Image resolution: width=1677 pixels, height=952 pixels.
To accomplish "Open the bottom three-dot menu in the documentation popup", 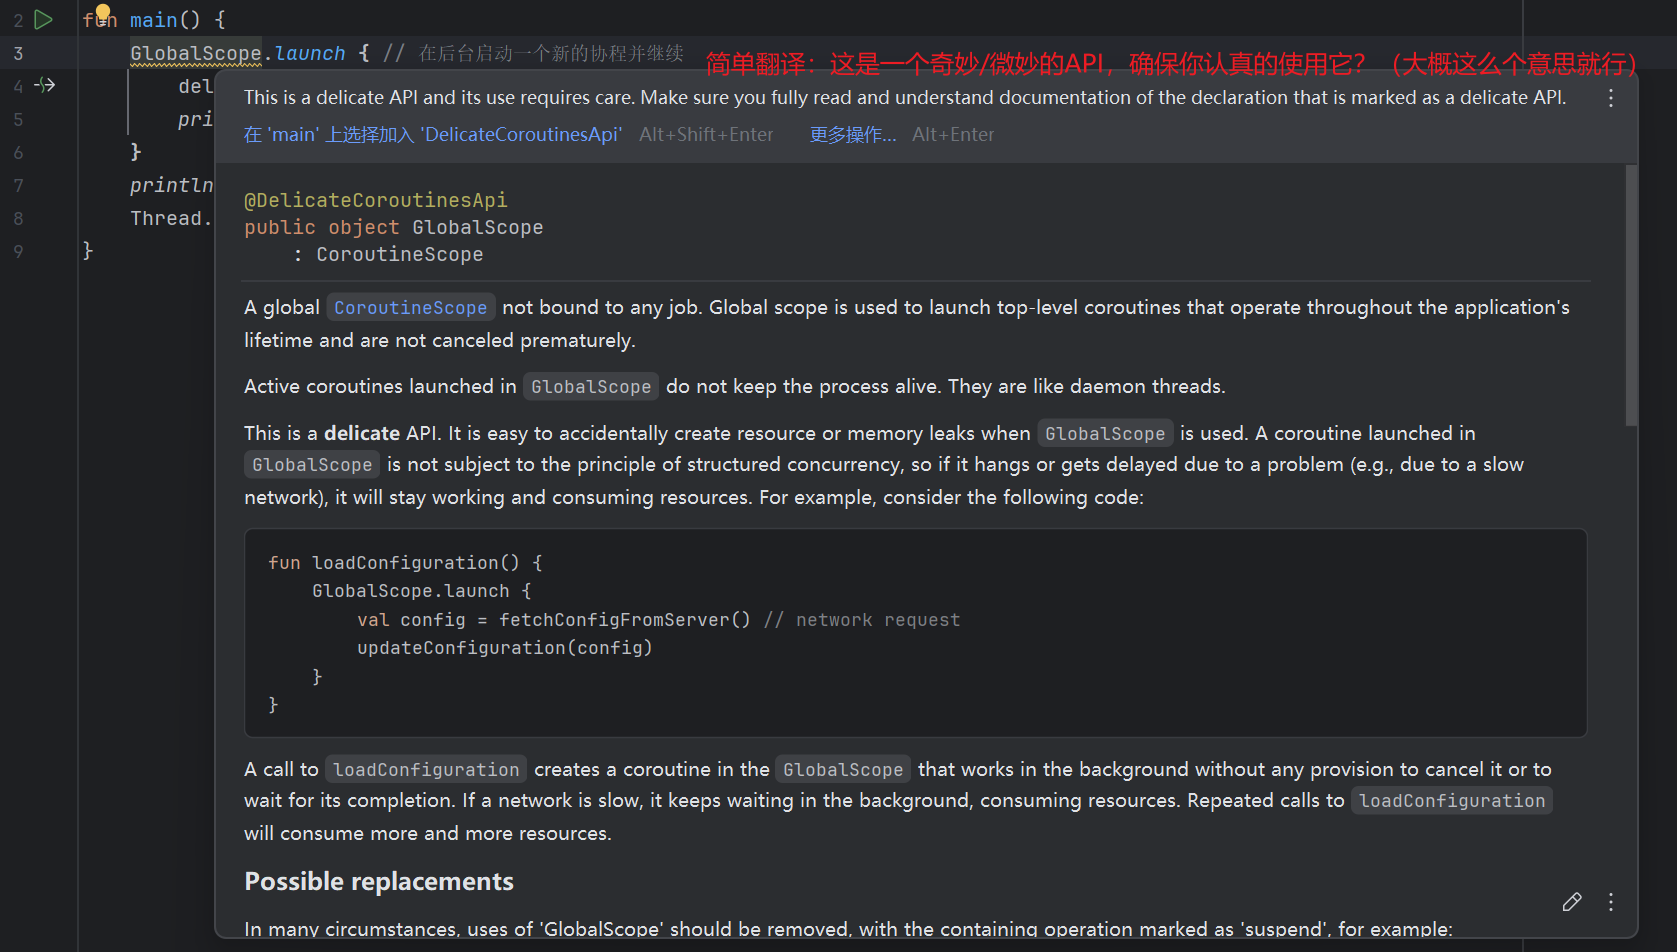I will pyautogui.click(x=1610, y=902).
